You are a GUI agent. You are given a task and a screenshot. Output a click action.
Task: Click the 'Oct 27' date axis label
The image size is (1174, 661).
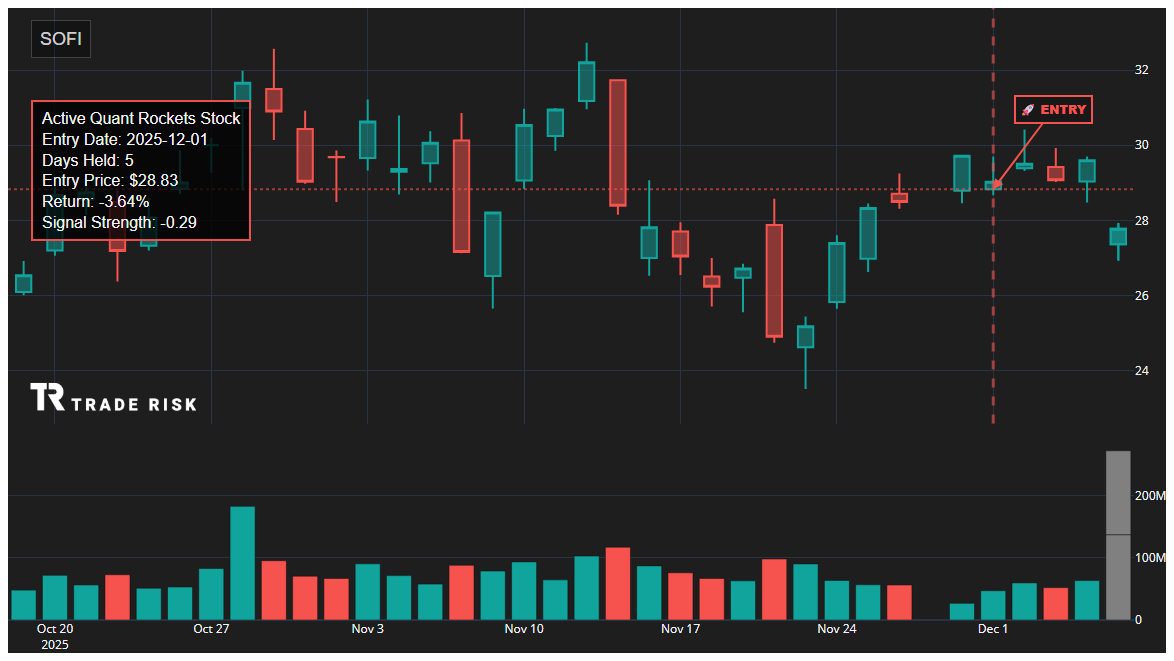point(211,629)
